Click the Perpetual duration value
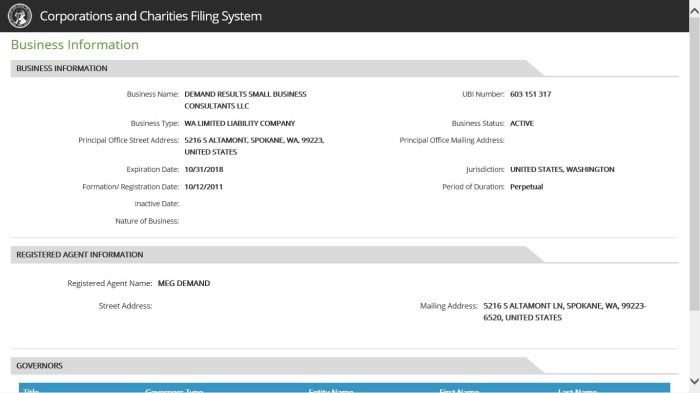 [526, 187]
